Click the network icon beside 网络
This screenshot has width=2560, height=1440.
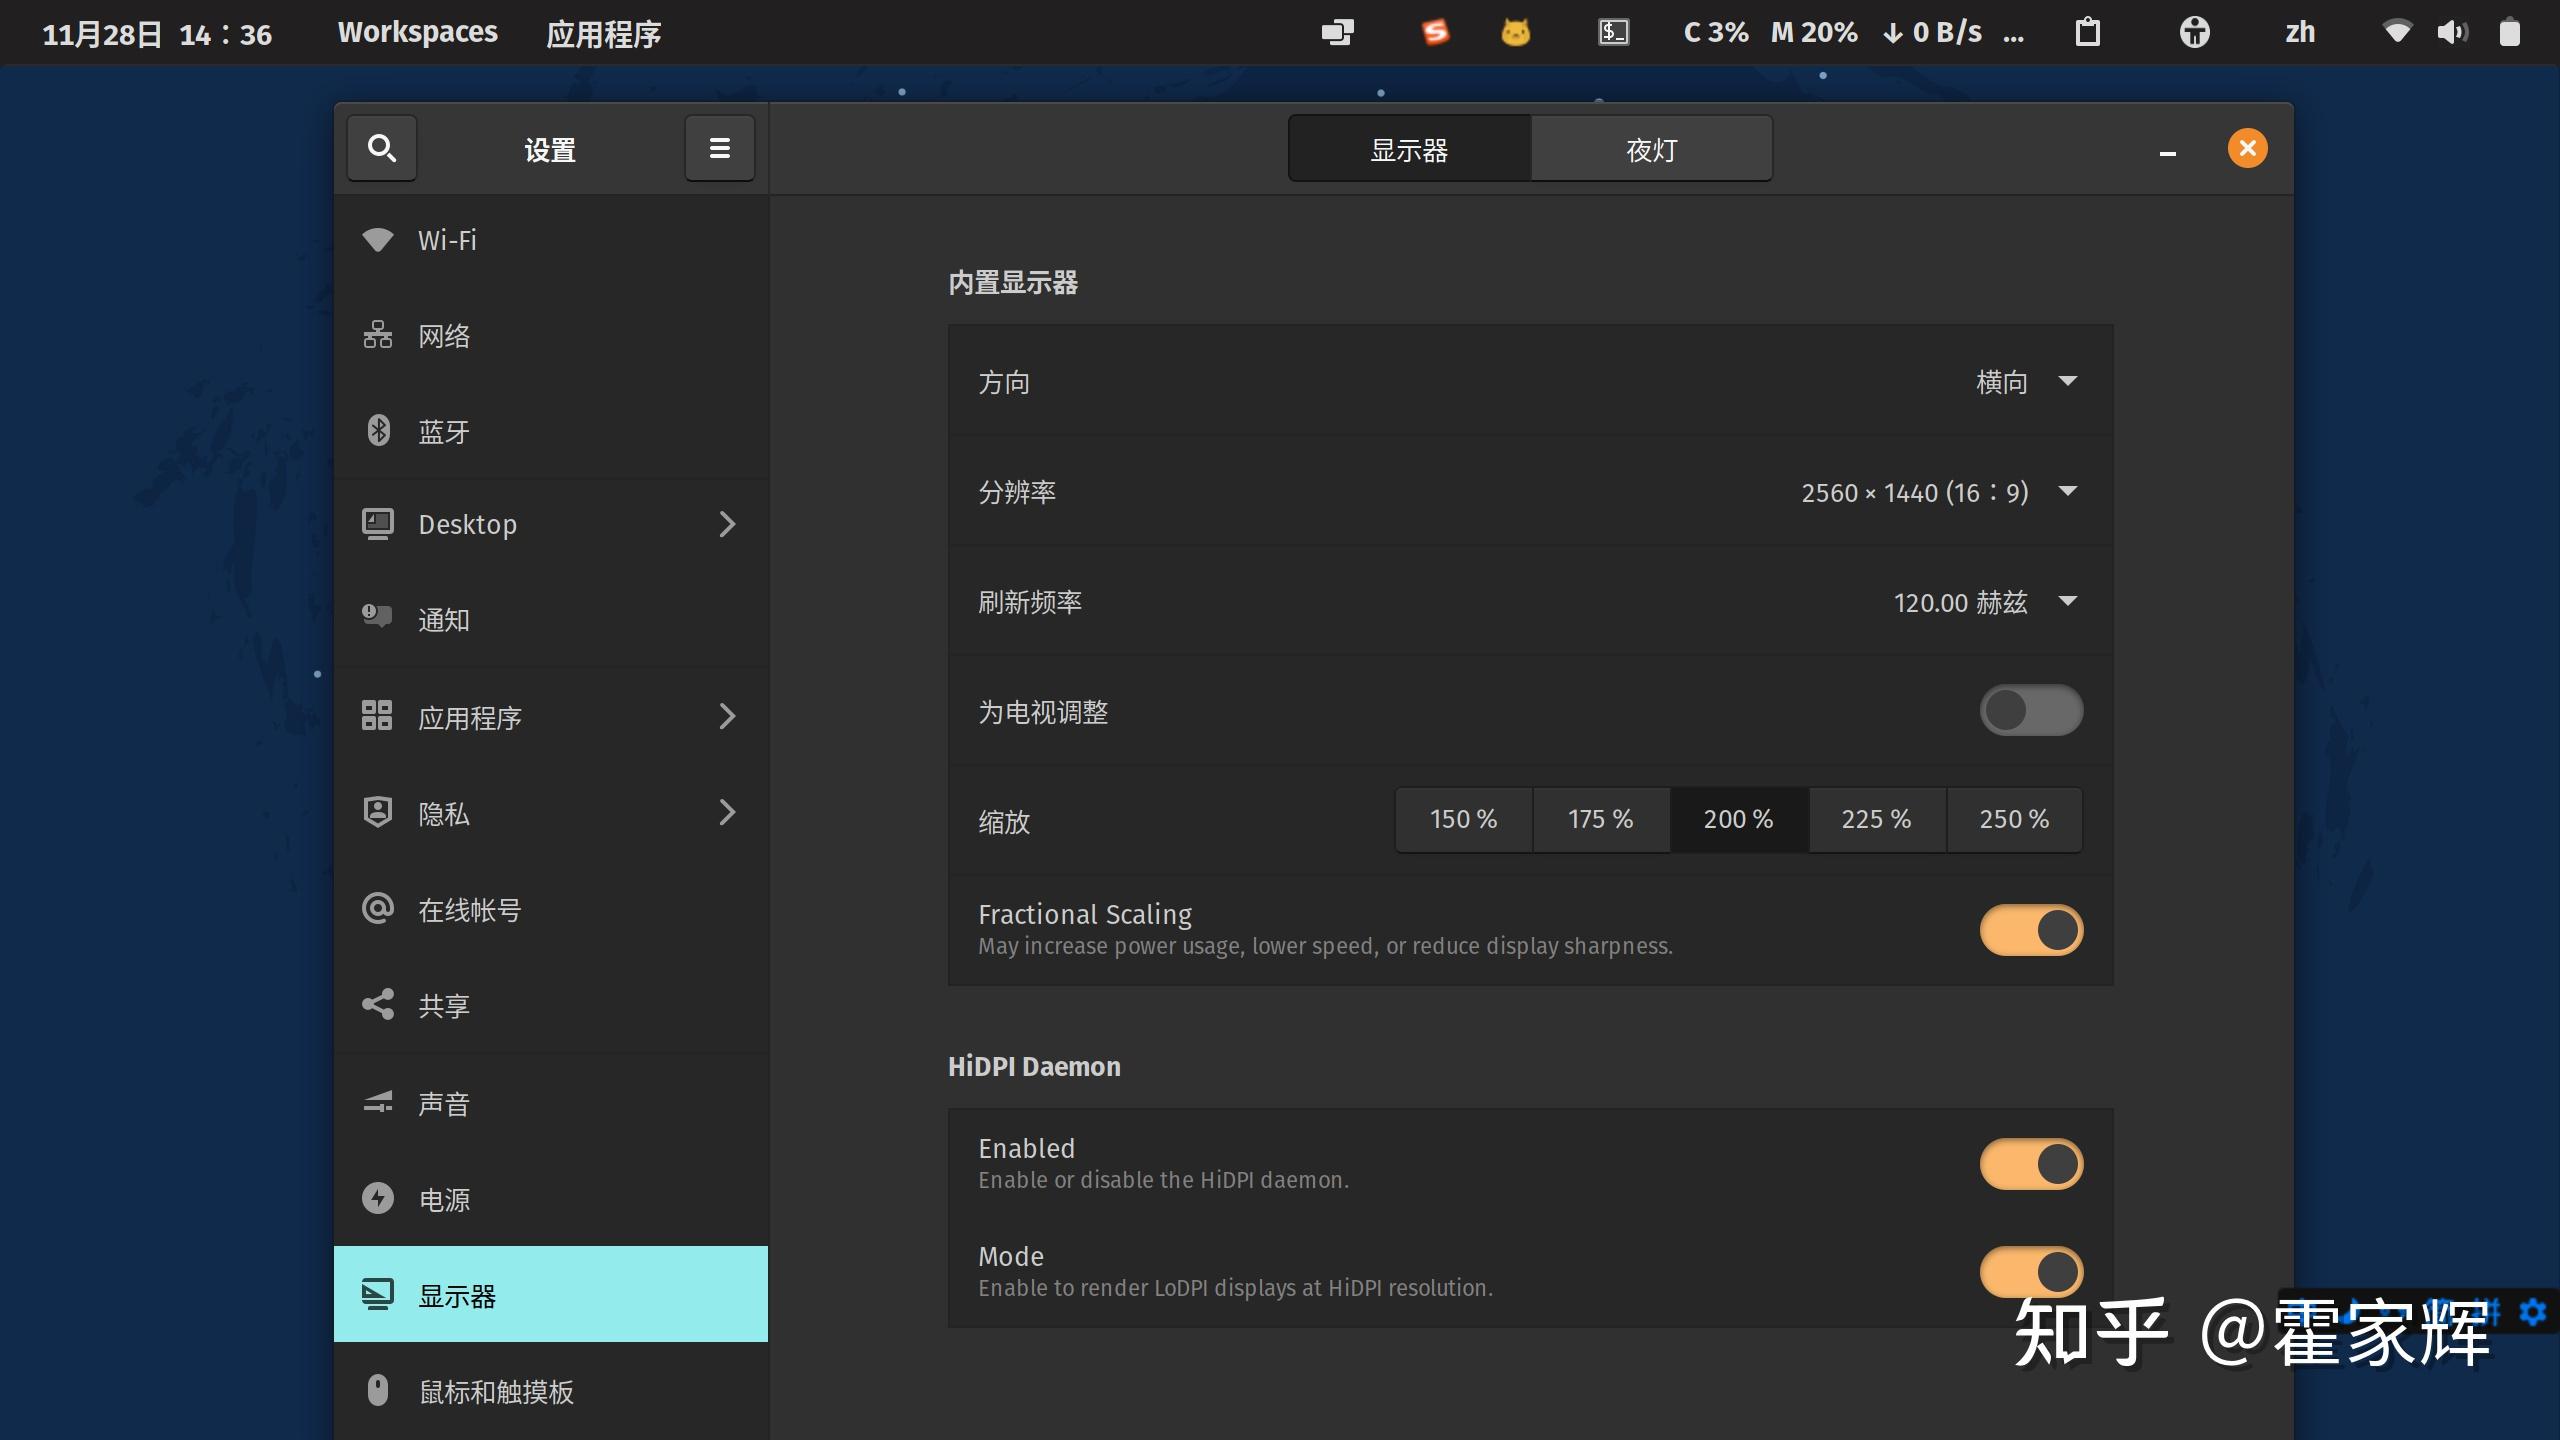coord(377,335)
